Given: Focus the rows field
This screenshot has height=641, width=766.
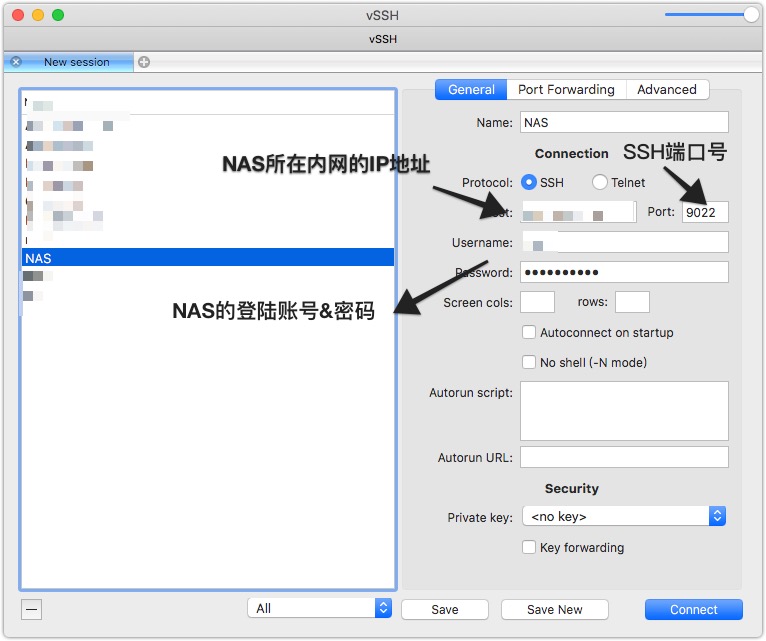Looking at the screenshot, I should tap(632, 302).
